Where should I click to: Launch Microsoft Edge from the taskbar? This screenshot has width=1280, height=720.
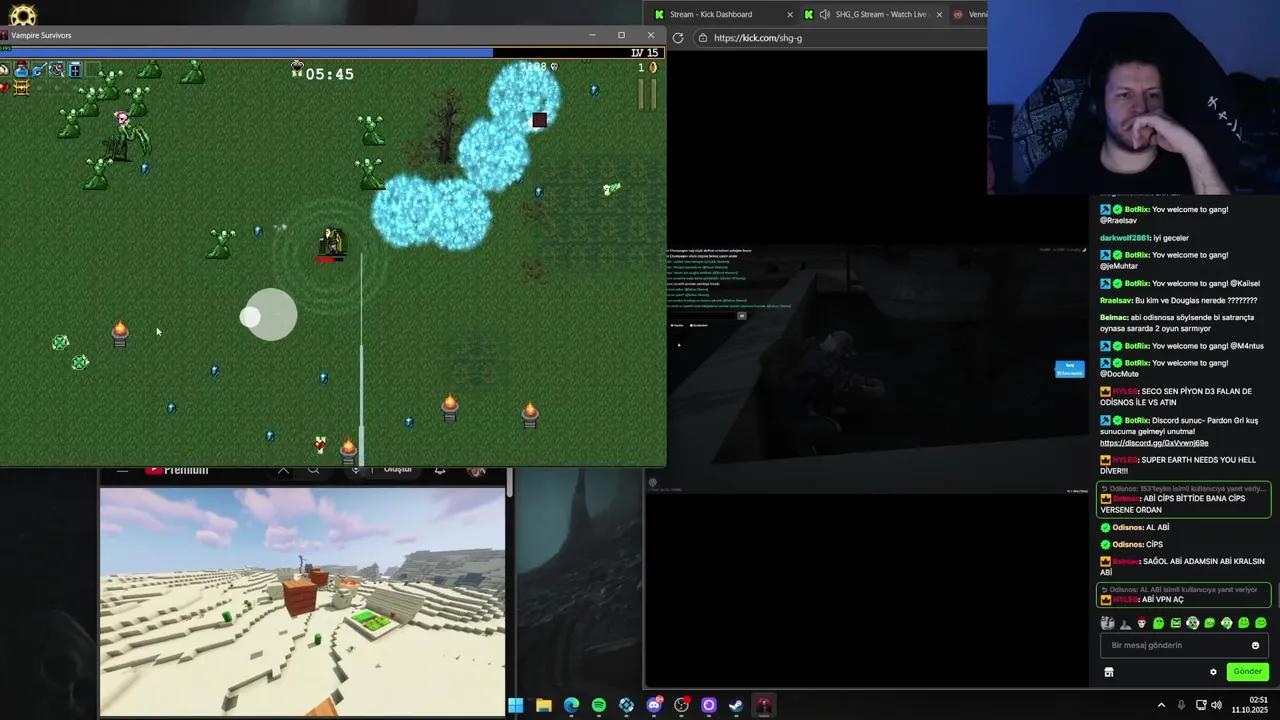(571, 705)
